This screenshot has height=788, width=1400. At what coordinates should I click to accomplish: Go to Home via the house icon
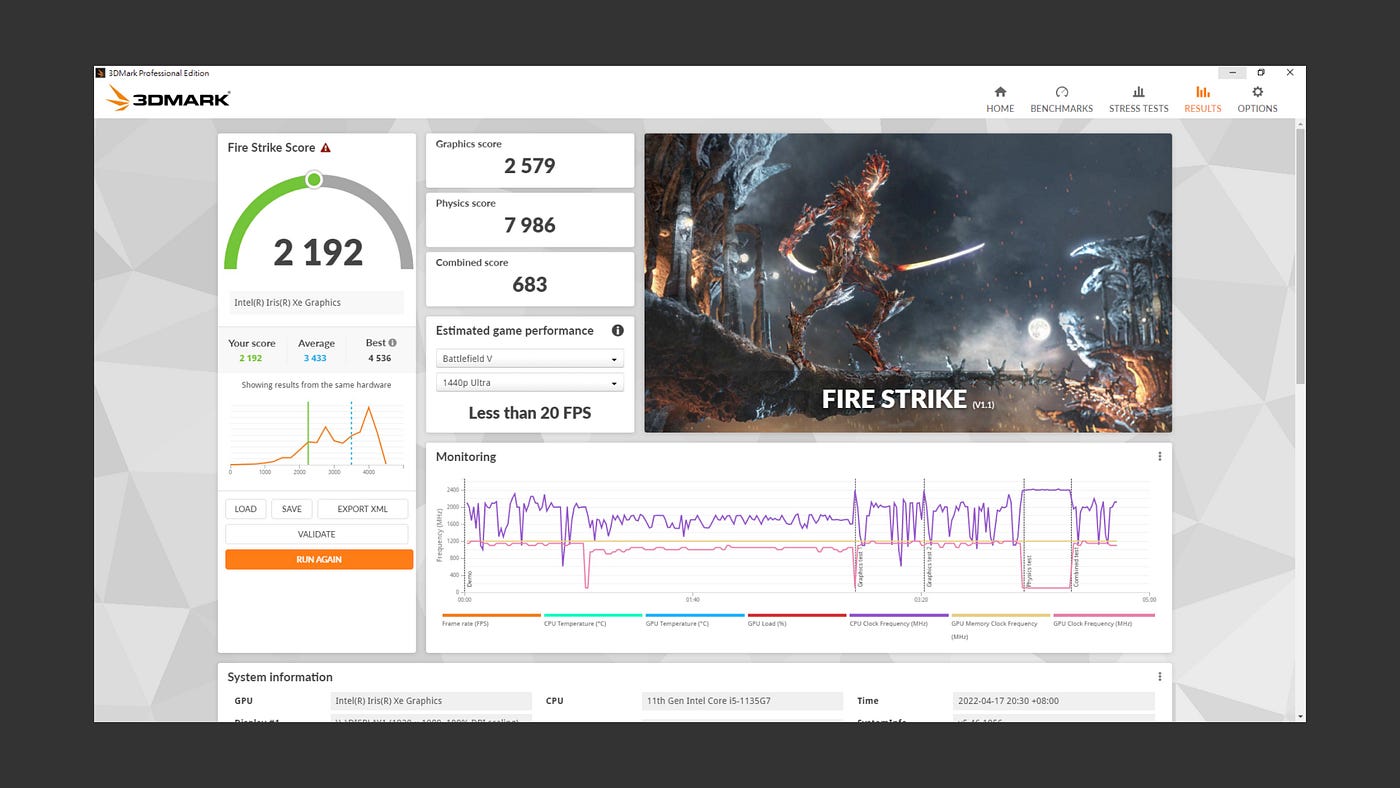[x=1000, y=92]
